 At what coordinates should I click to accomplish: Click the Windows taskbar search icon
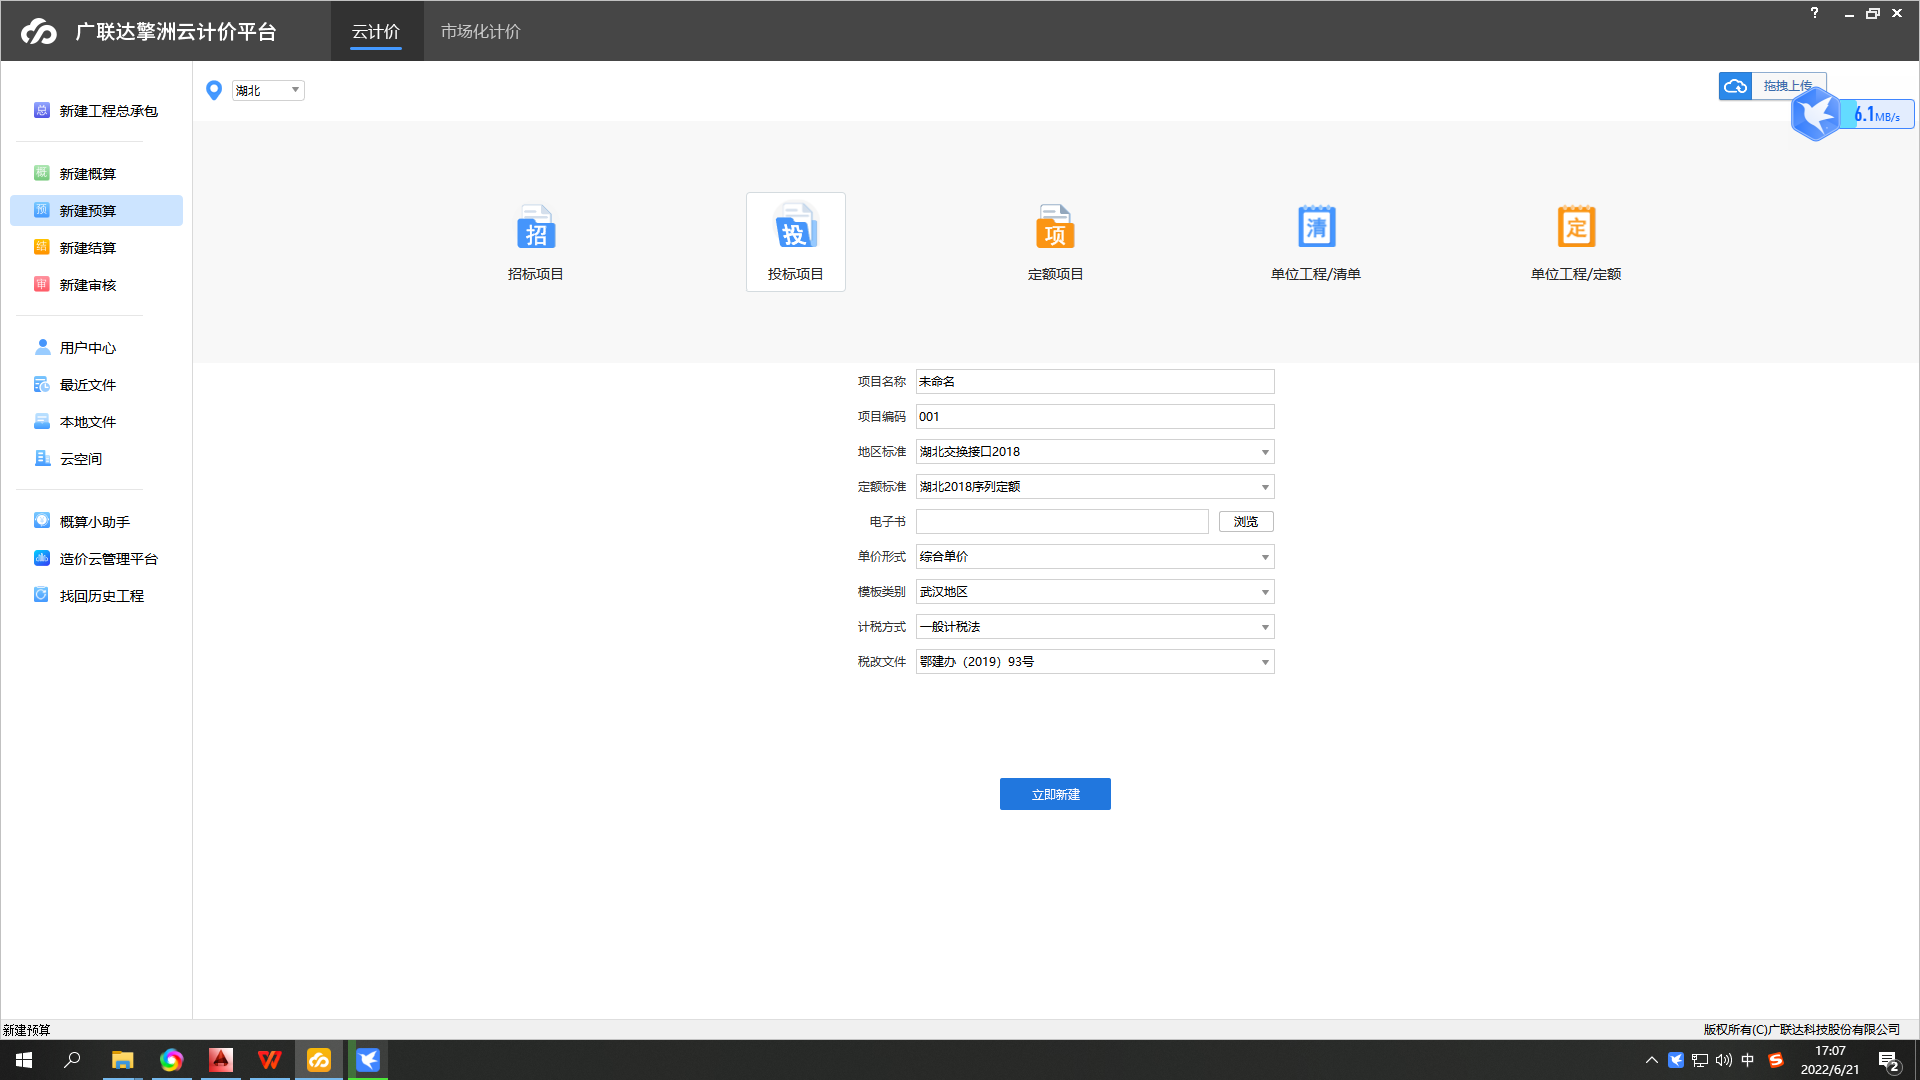coord(73,1060)
